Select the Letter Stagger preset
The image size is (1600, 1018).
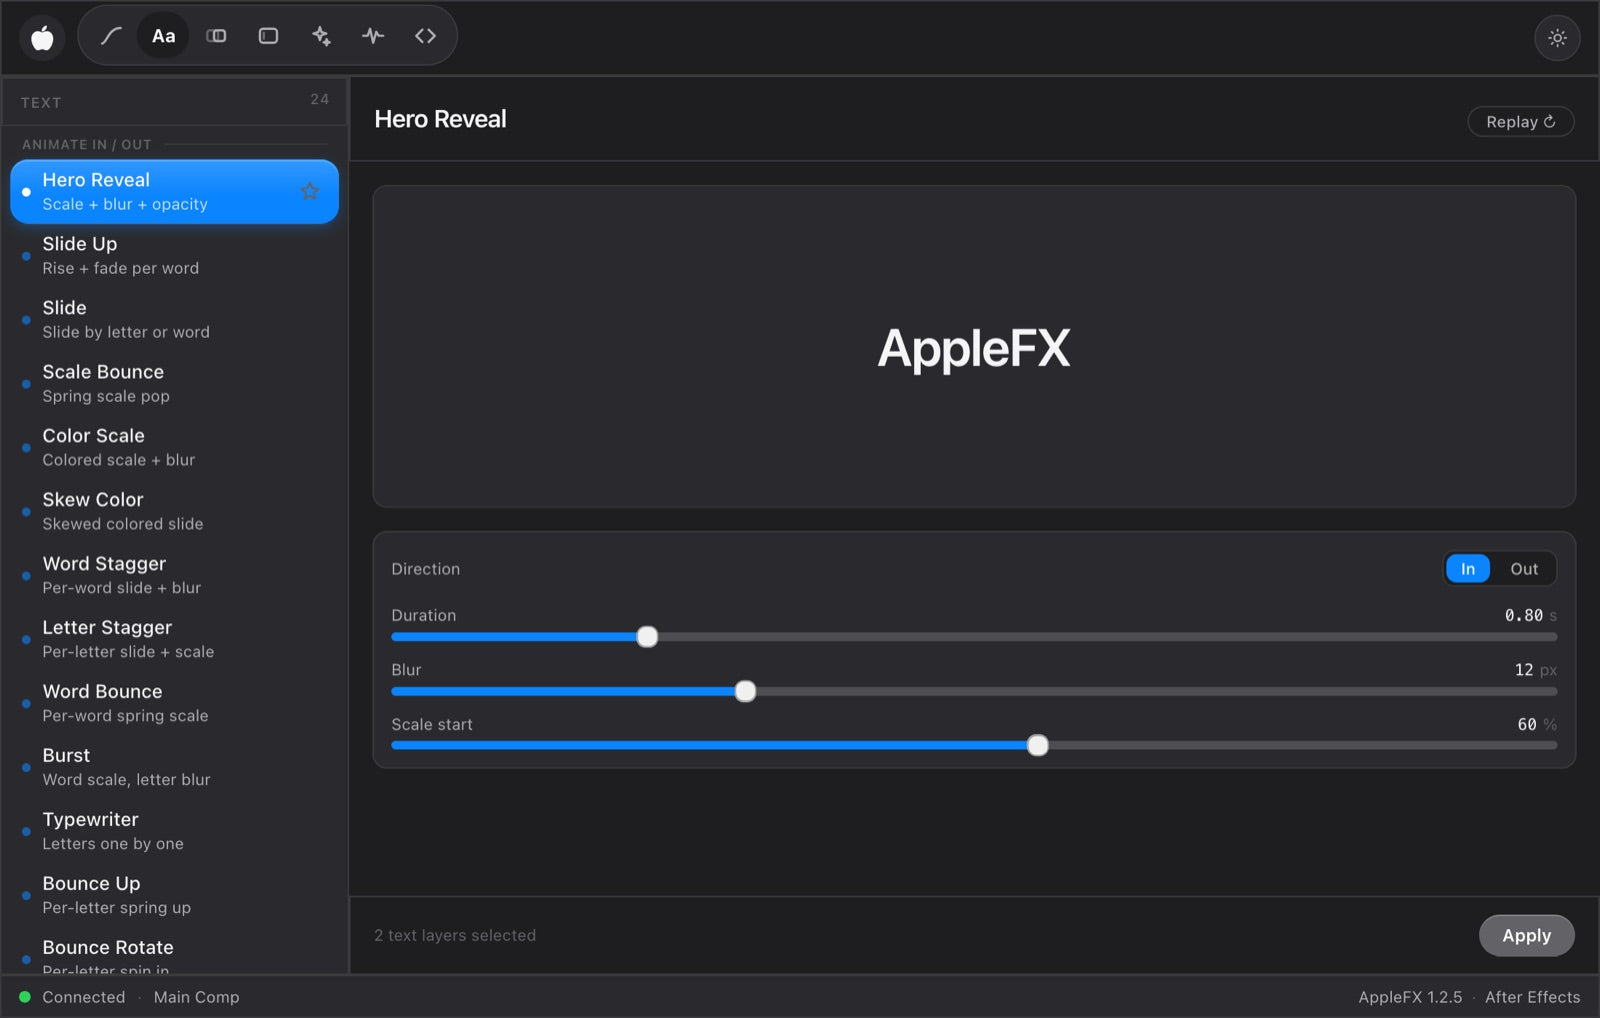(174, 639)
